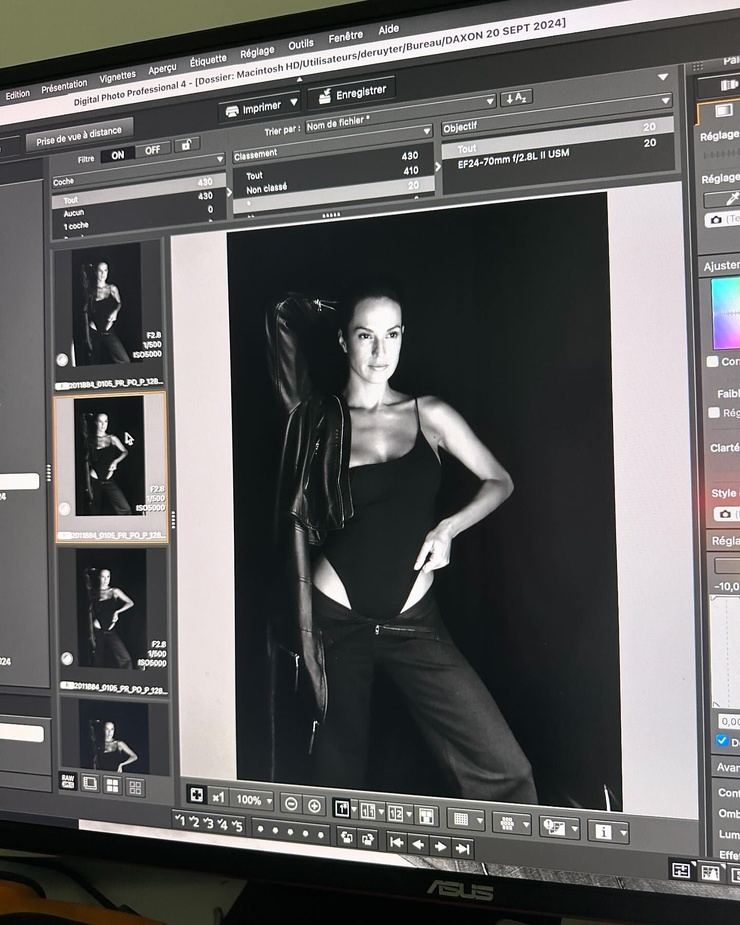Click the zoom in plus icon

pyautogui.click(x=314, y=805)
